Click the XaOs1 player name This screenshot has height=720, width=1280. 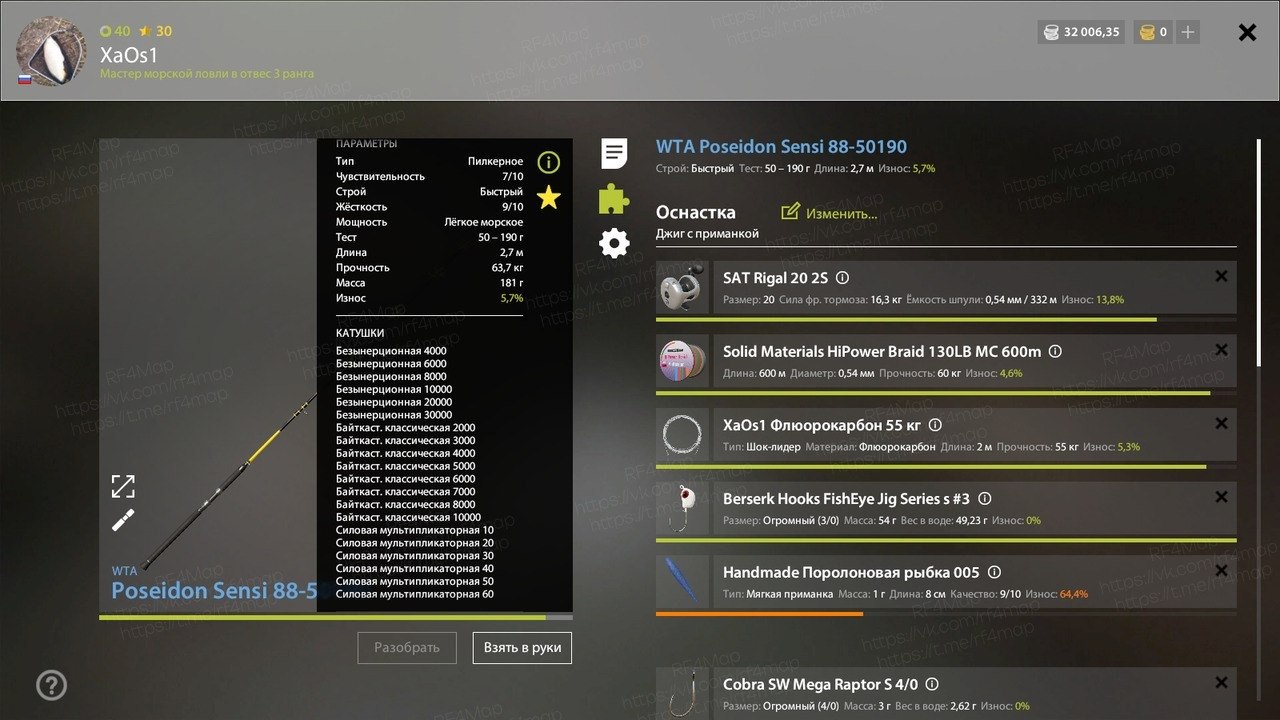(129, 55)
